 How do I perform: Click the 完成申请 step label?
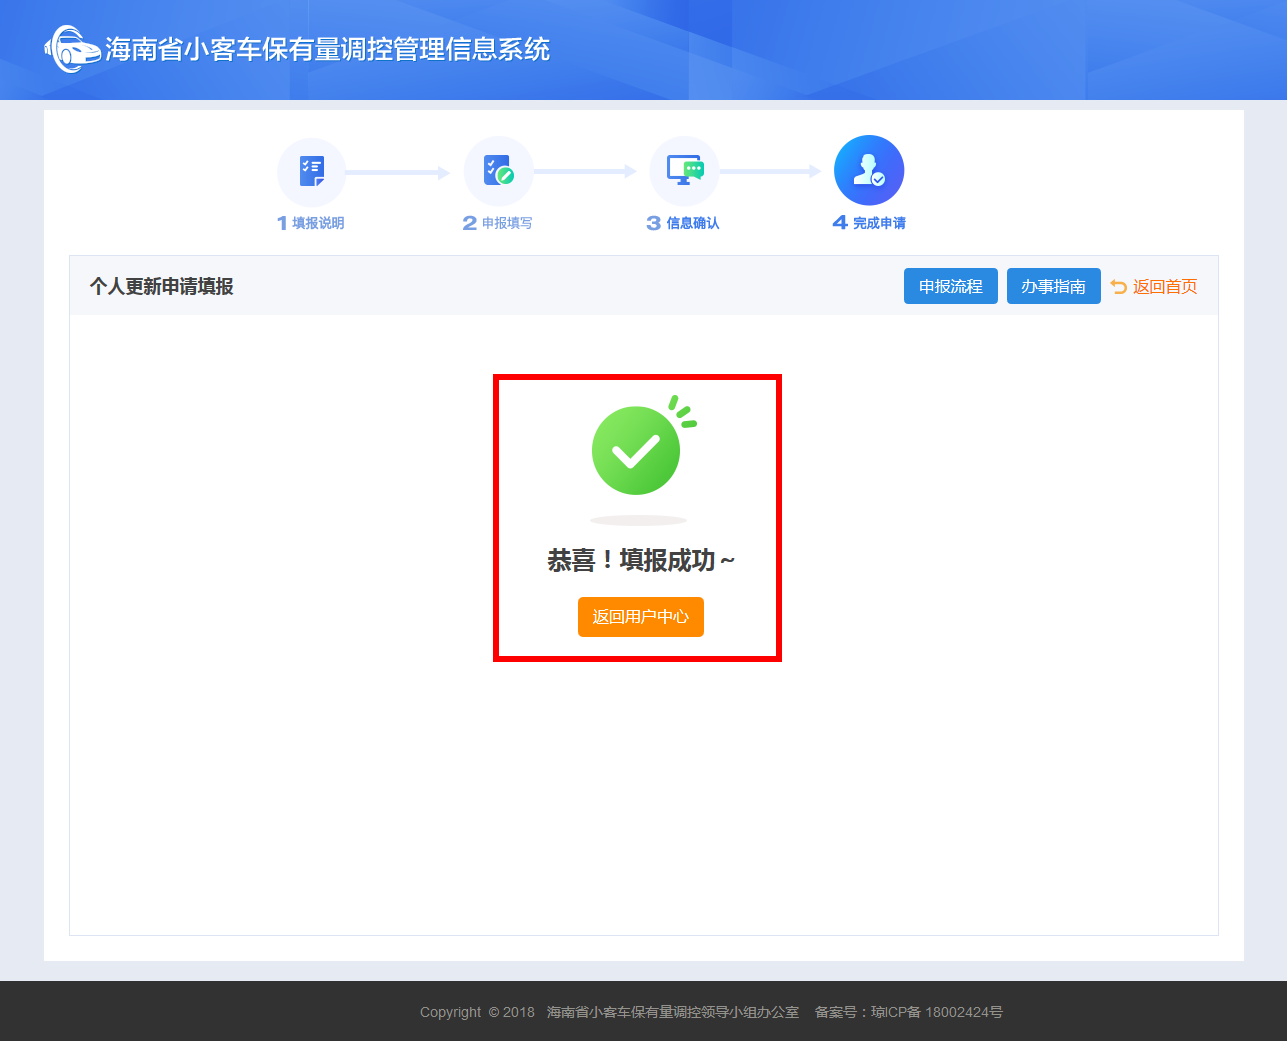(879, 223)
